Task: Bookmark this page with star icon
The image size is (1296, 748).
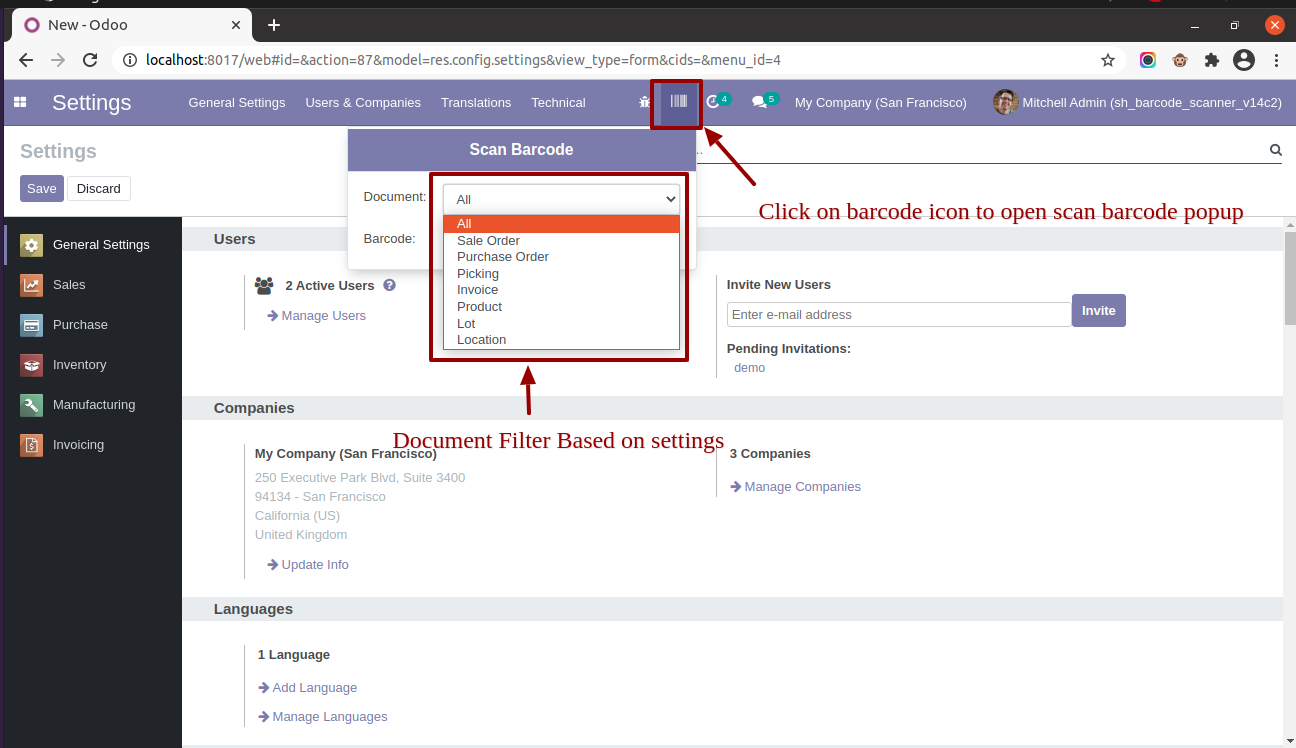Action: click(1108, 60)
